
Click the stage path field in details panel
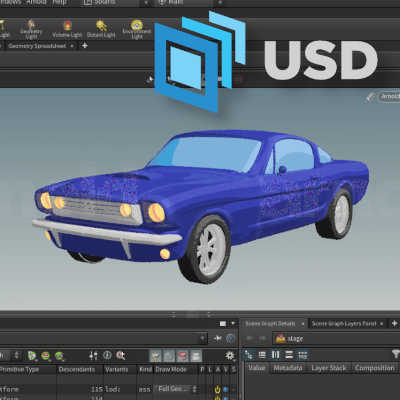pyautogui.click(x=336, y=339)
